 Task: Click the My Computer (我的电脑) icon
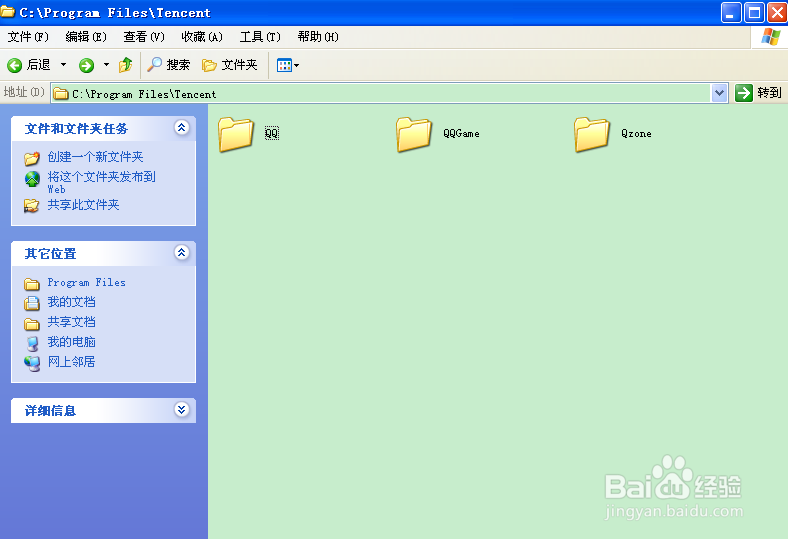tap(32, 344)
